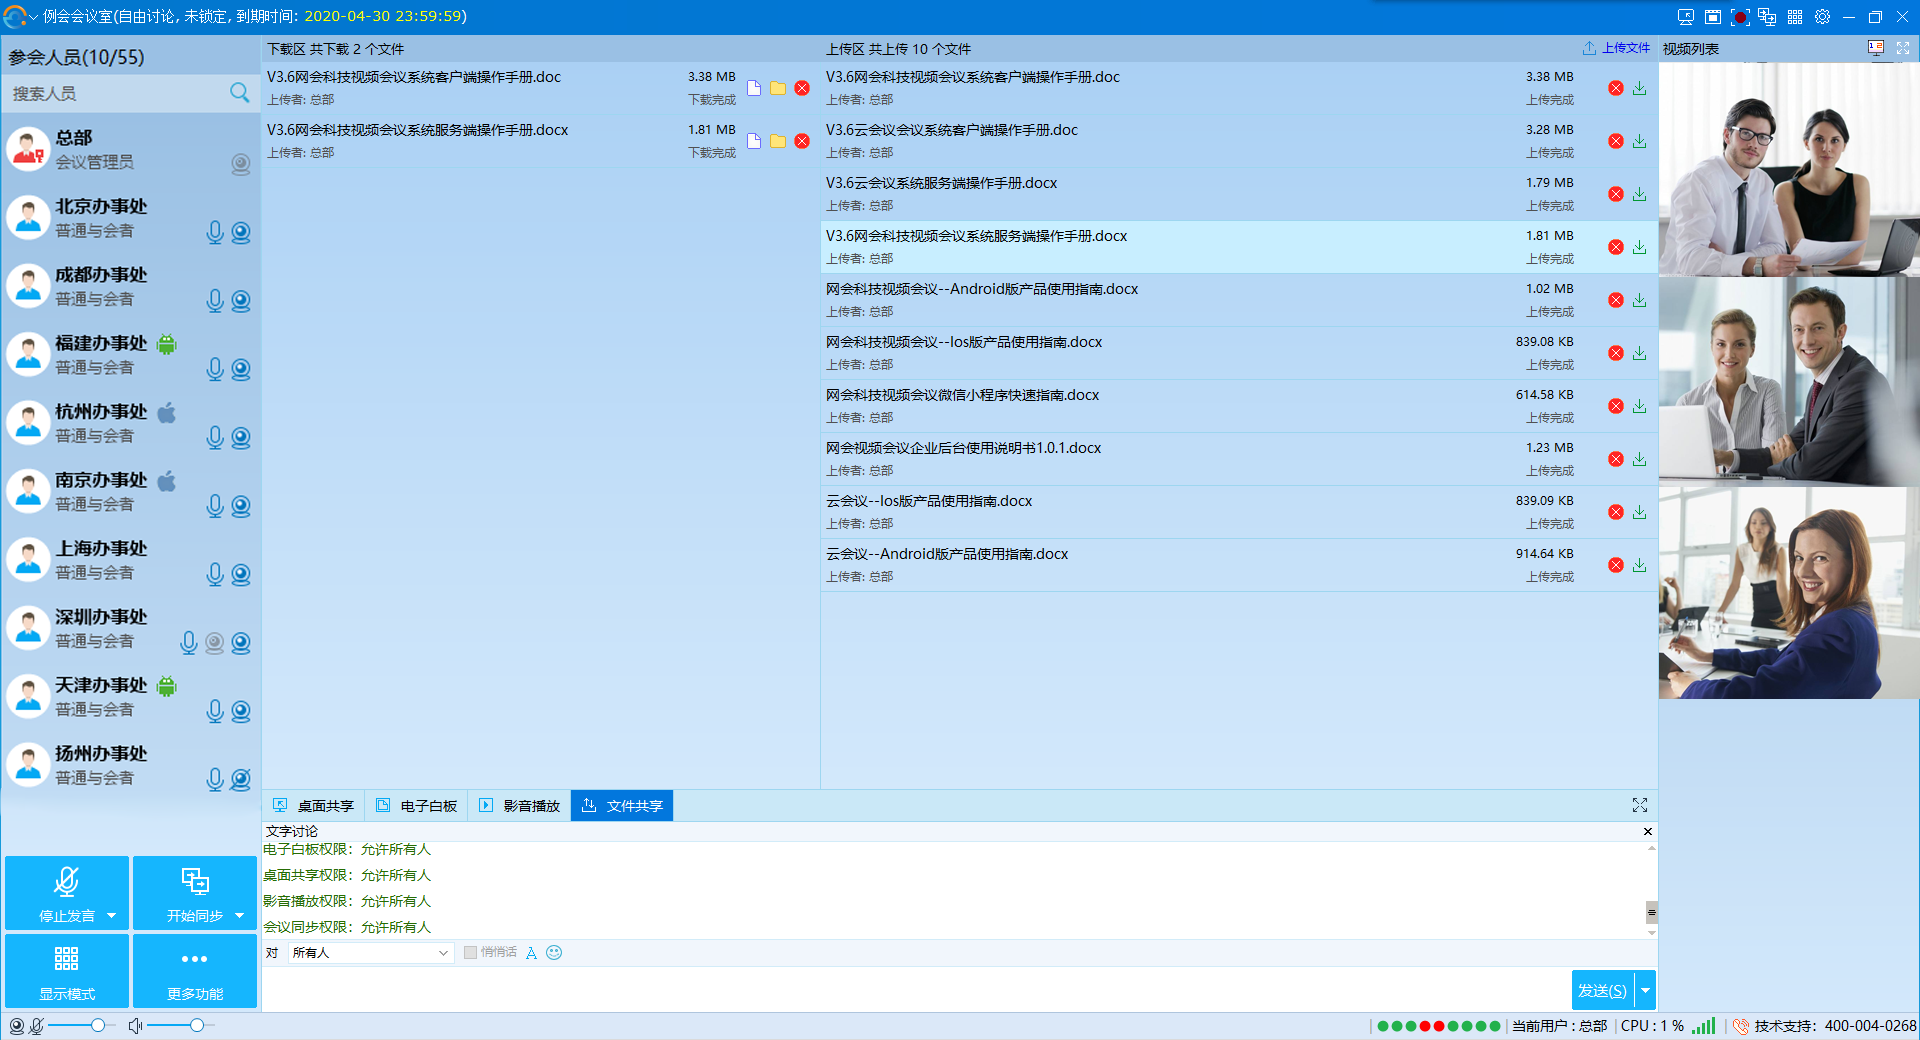Download the 云会议--Android版产品使用指南.docx file
1920x1040 pixels.
1639,565
